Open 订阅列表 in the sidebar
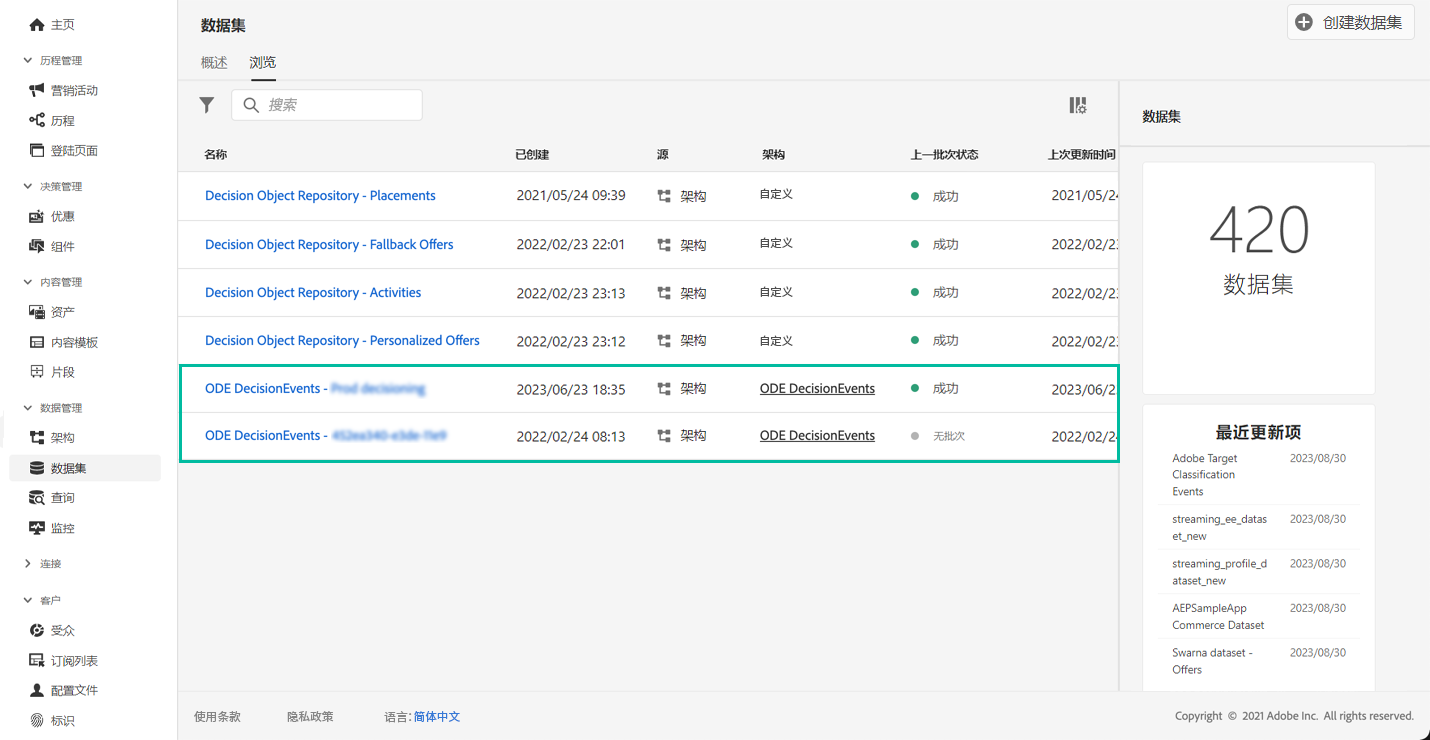This screenshot has width=1430, height=740. click(x=74, y=661)
